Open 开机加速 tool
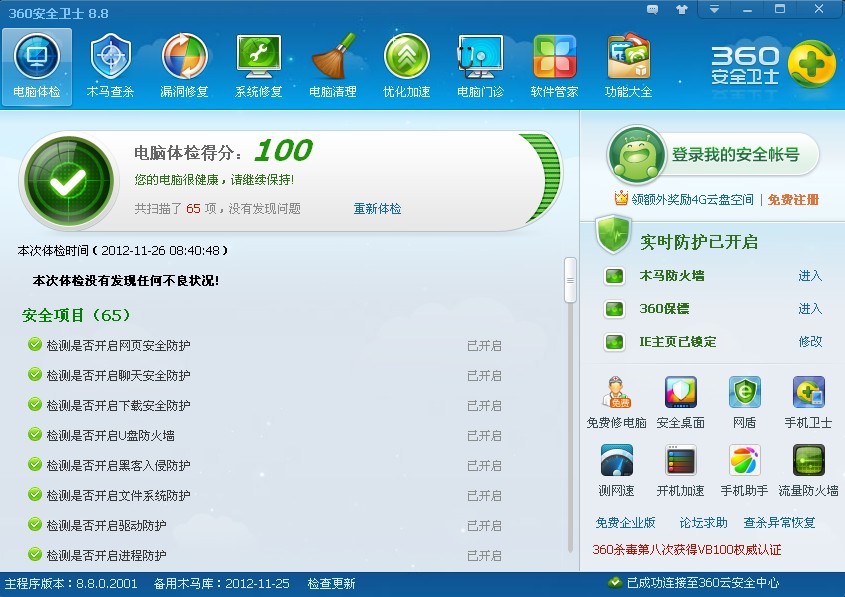The width and height of the screenshot is (845, 597). click(681, 470)
